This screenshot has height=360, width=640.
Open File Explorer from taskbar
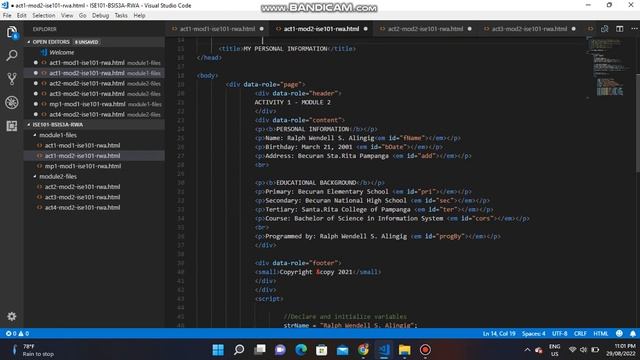click(404, 350)
